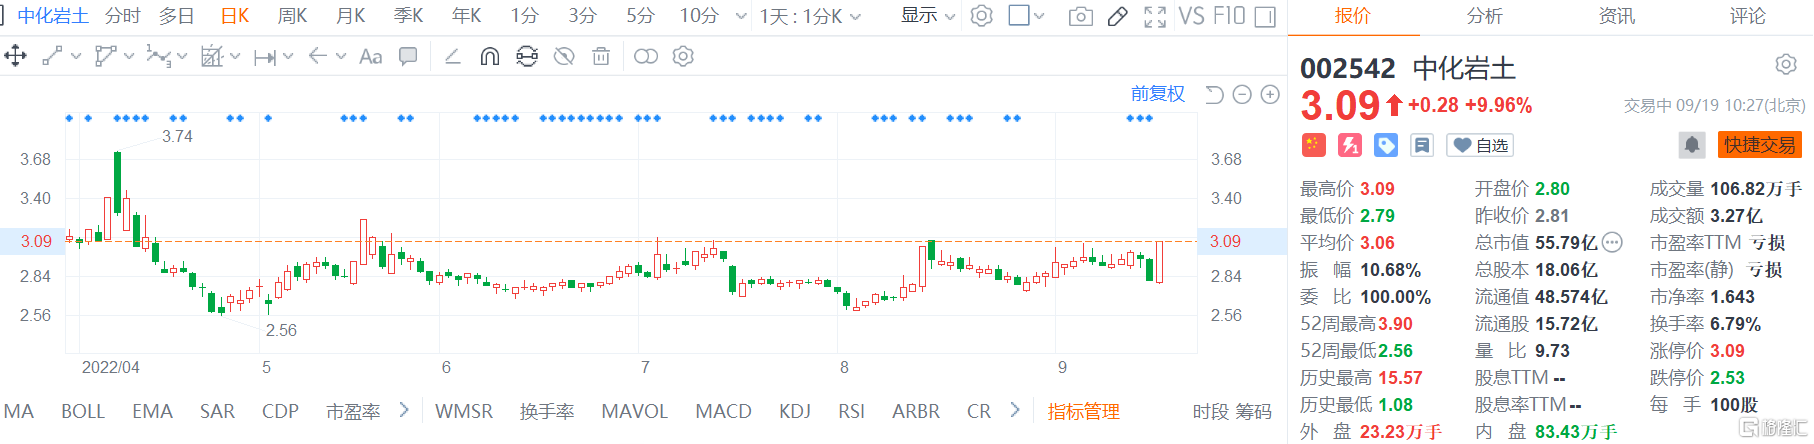Switch to 月K monthly chart
This screenshot has width=1814, height=444.
351,16
